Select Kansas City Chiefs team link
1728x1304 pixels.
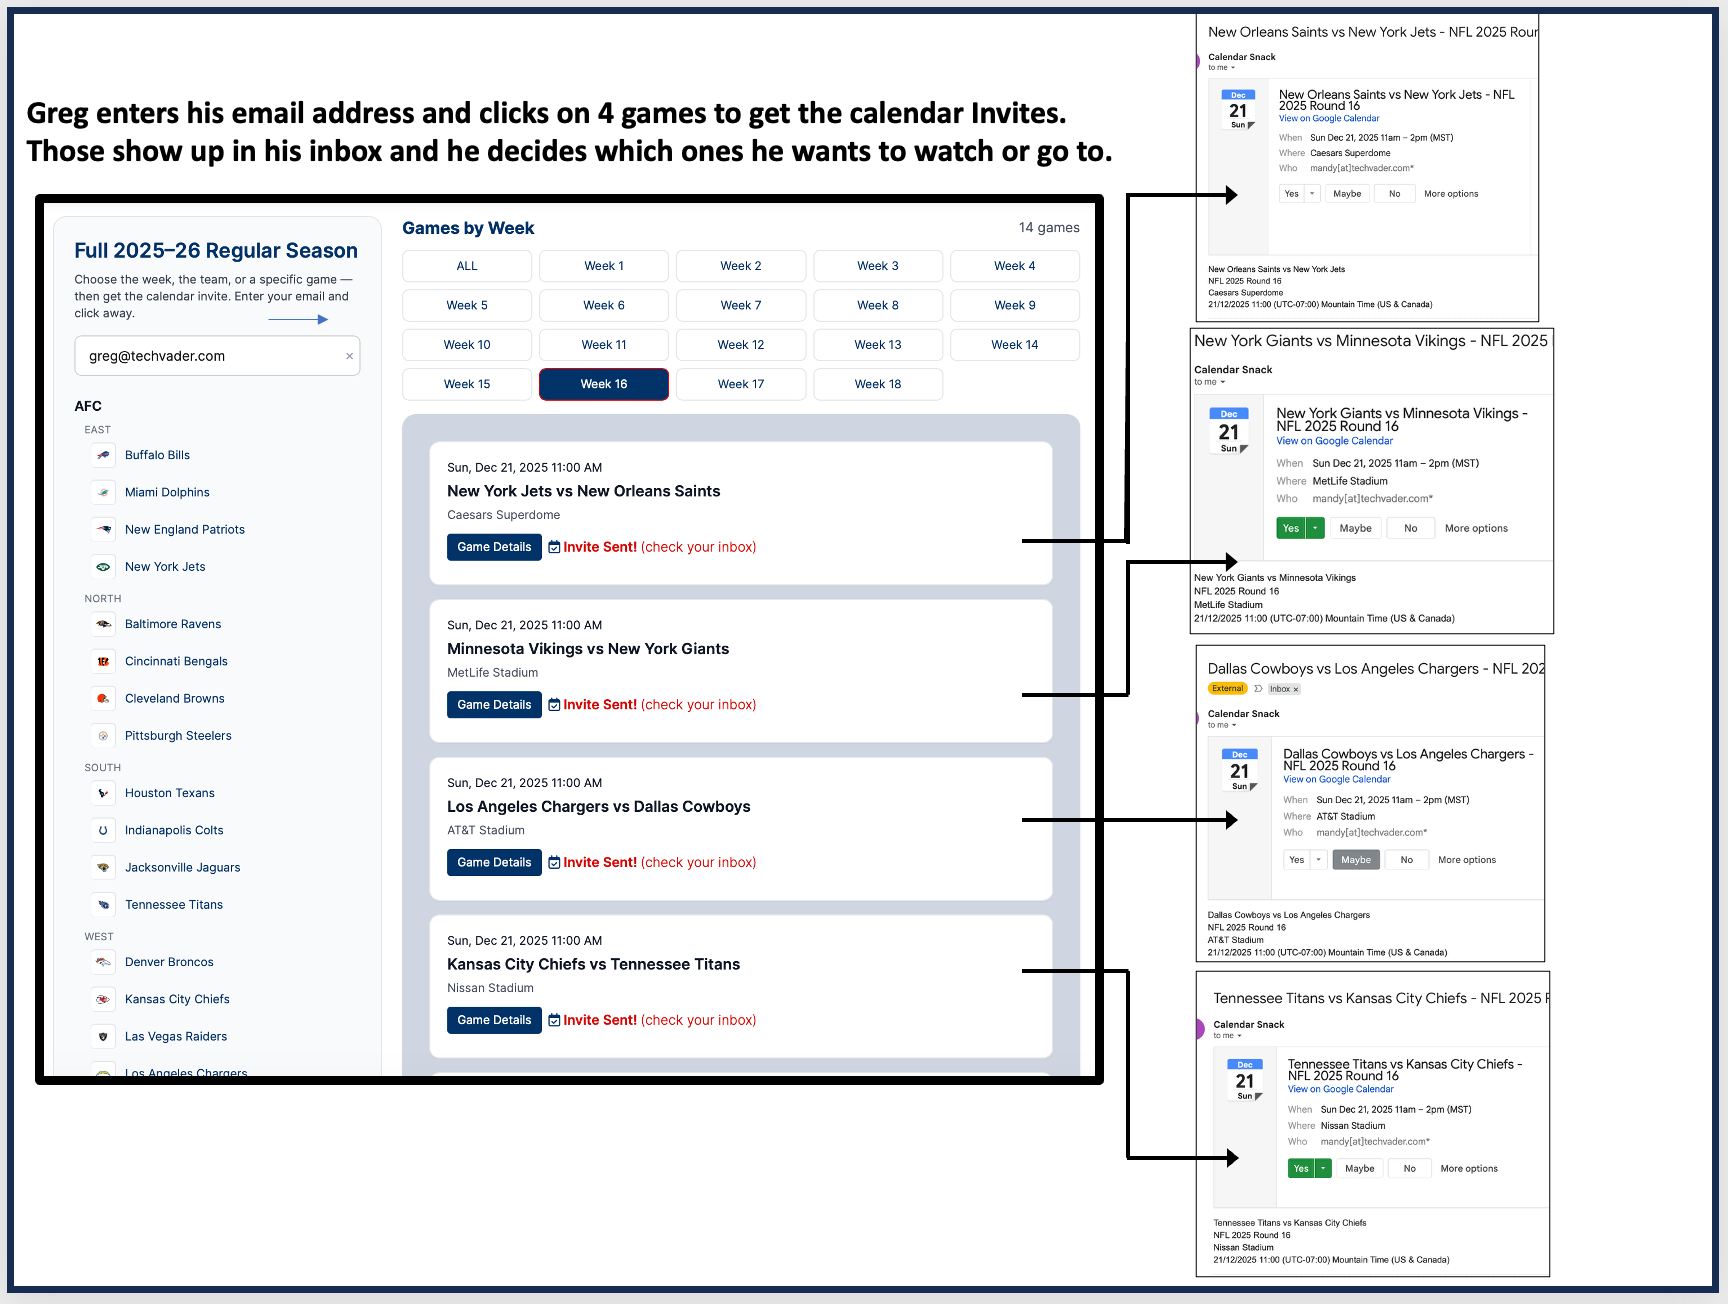177,999
